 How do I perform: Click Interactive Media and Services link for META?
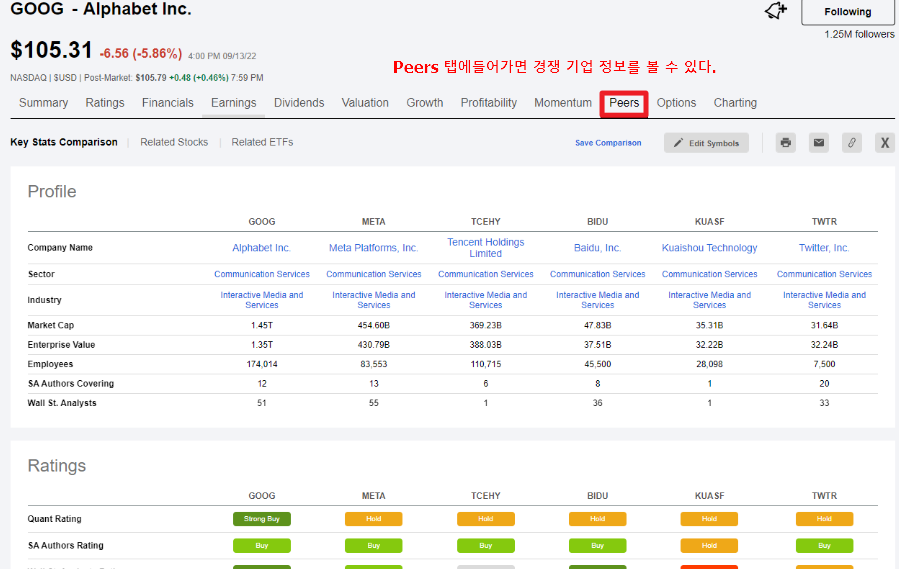tap(373, 300)
